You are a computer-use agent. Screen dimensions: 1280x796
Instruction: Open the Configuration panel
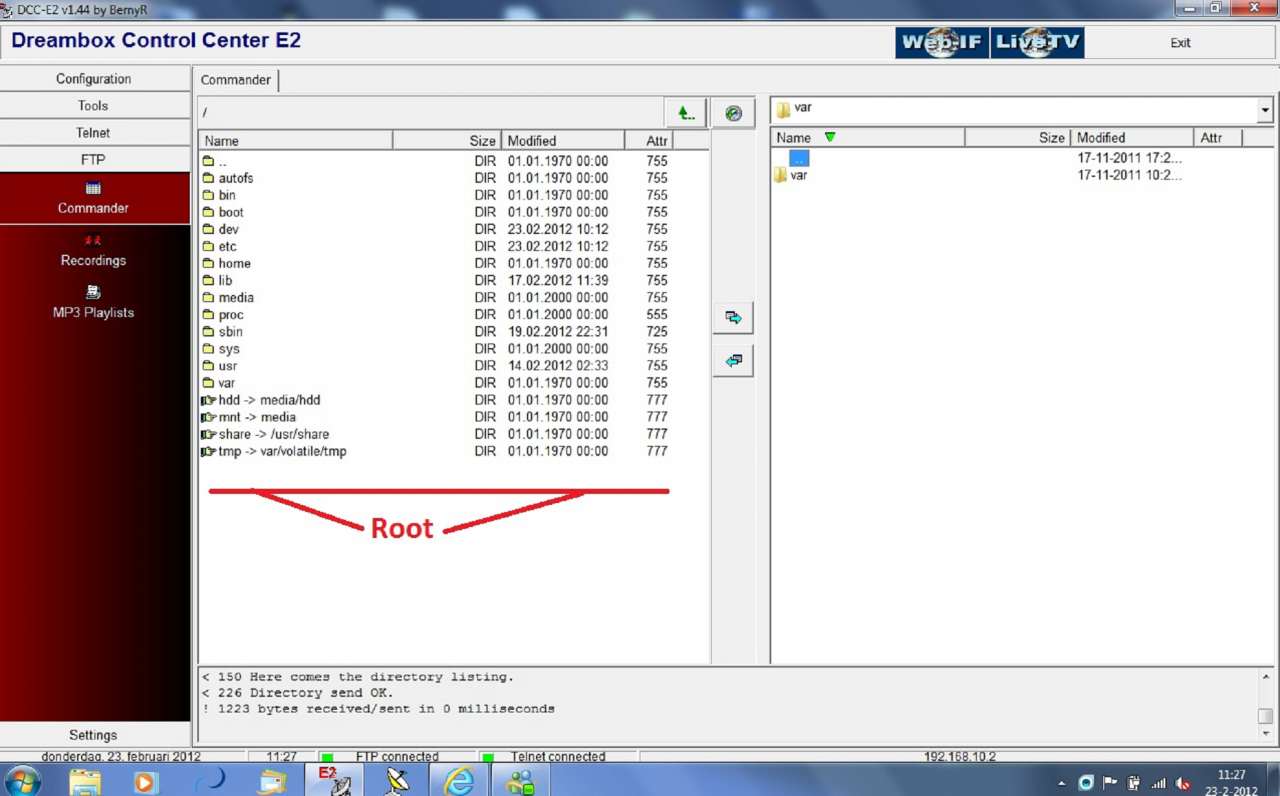click(93, 79)
